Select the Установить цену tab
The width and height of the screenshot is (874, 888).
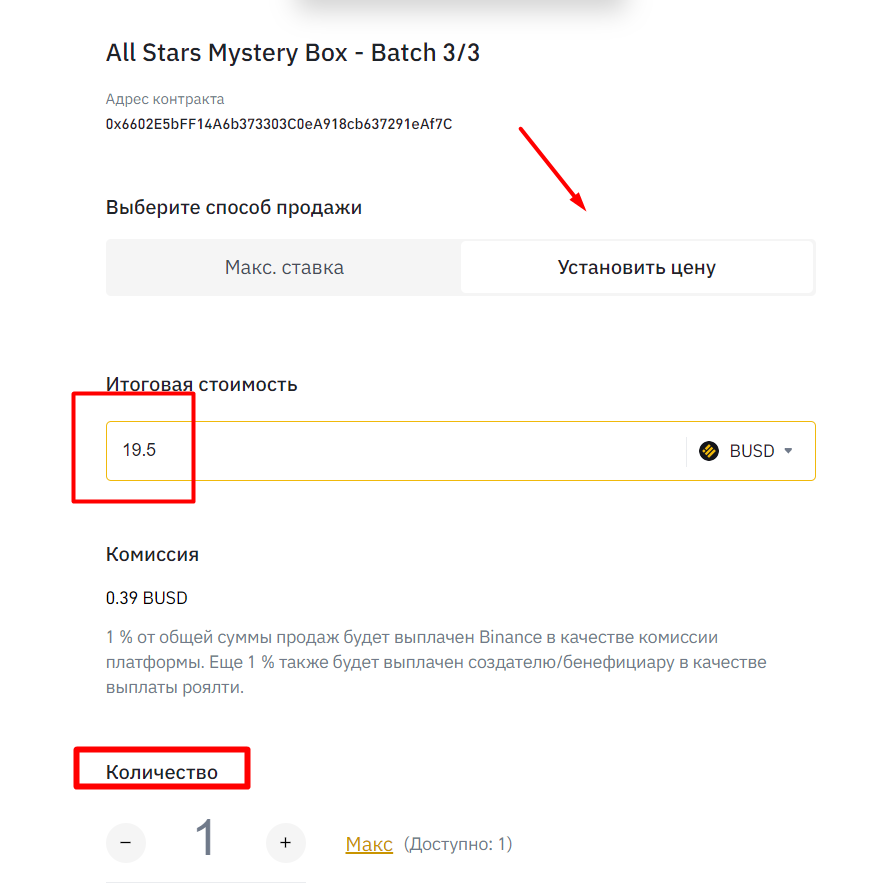637,268
